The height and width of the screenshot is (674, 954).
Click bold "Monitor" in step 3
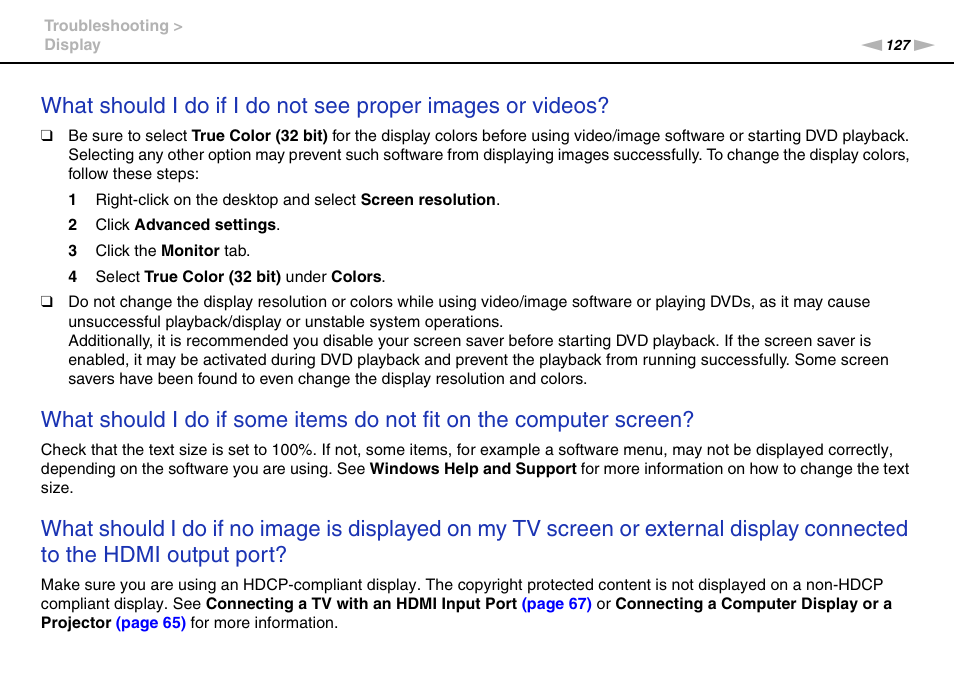[x=190, y=251]
